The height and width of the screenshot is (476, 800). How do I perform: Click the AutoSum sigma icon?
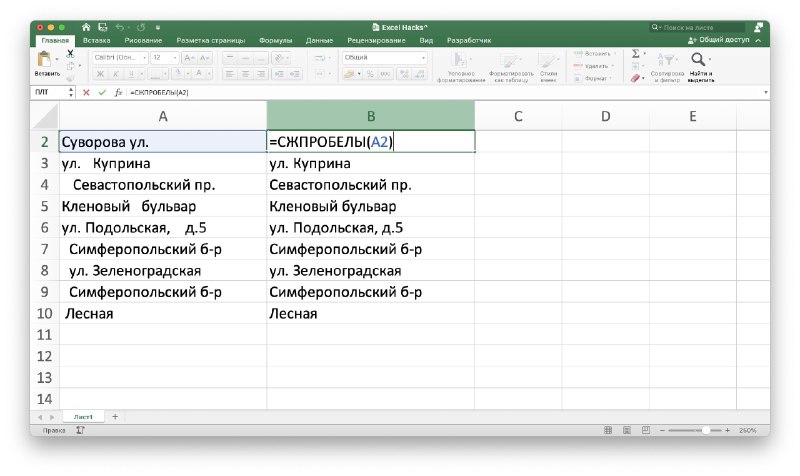[636, 54]
